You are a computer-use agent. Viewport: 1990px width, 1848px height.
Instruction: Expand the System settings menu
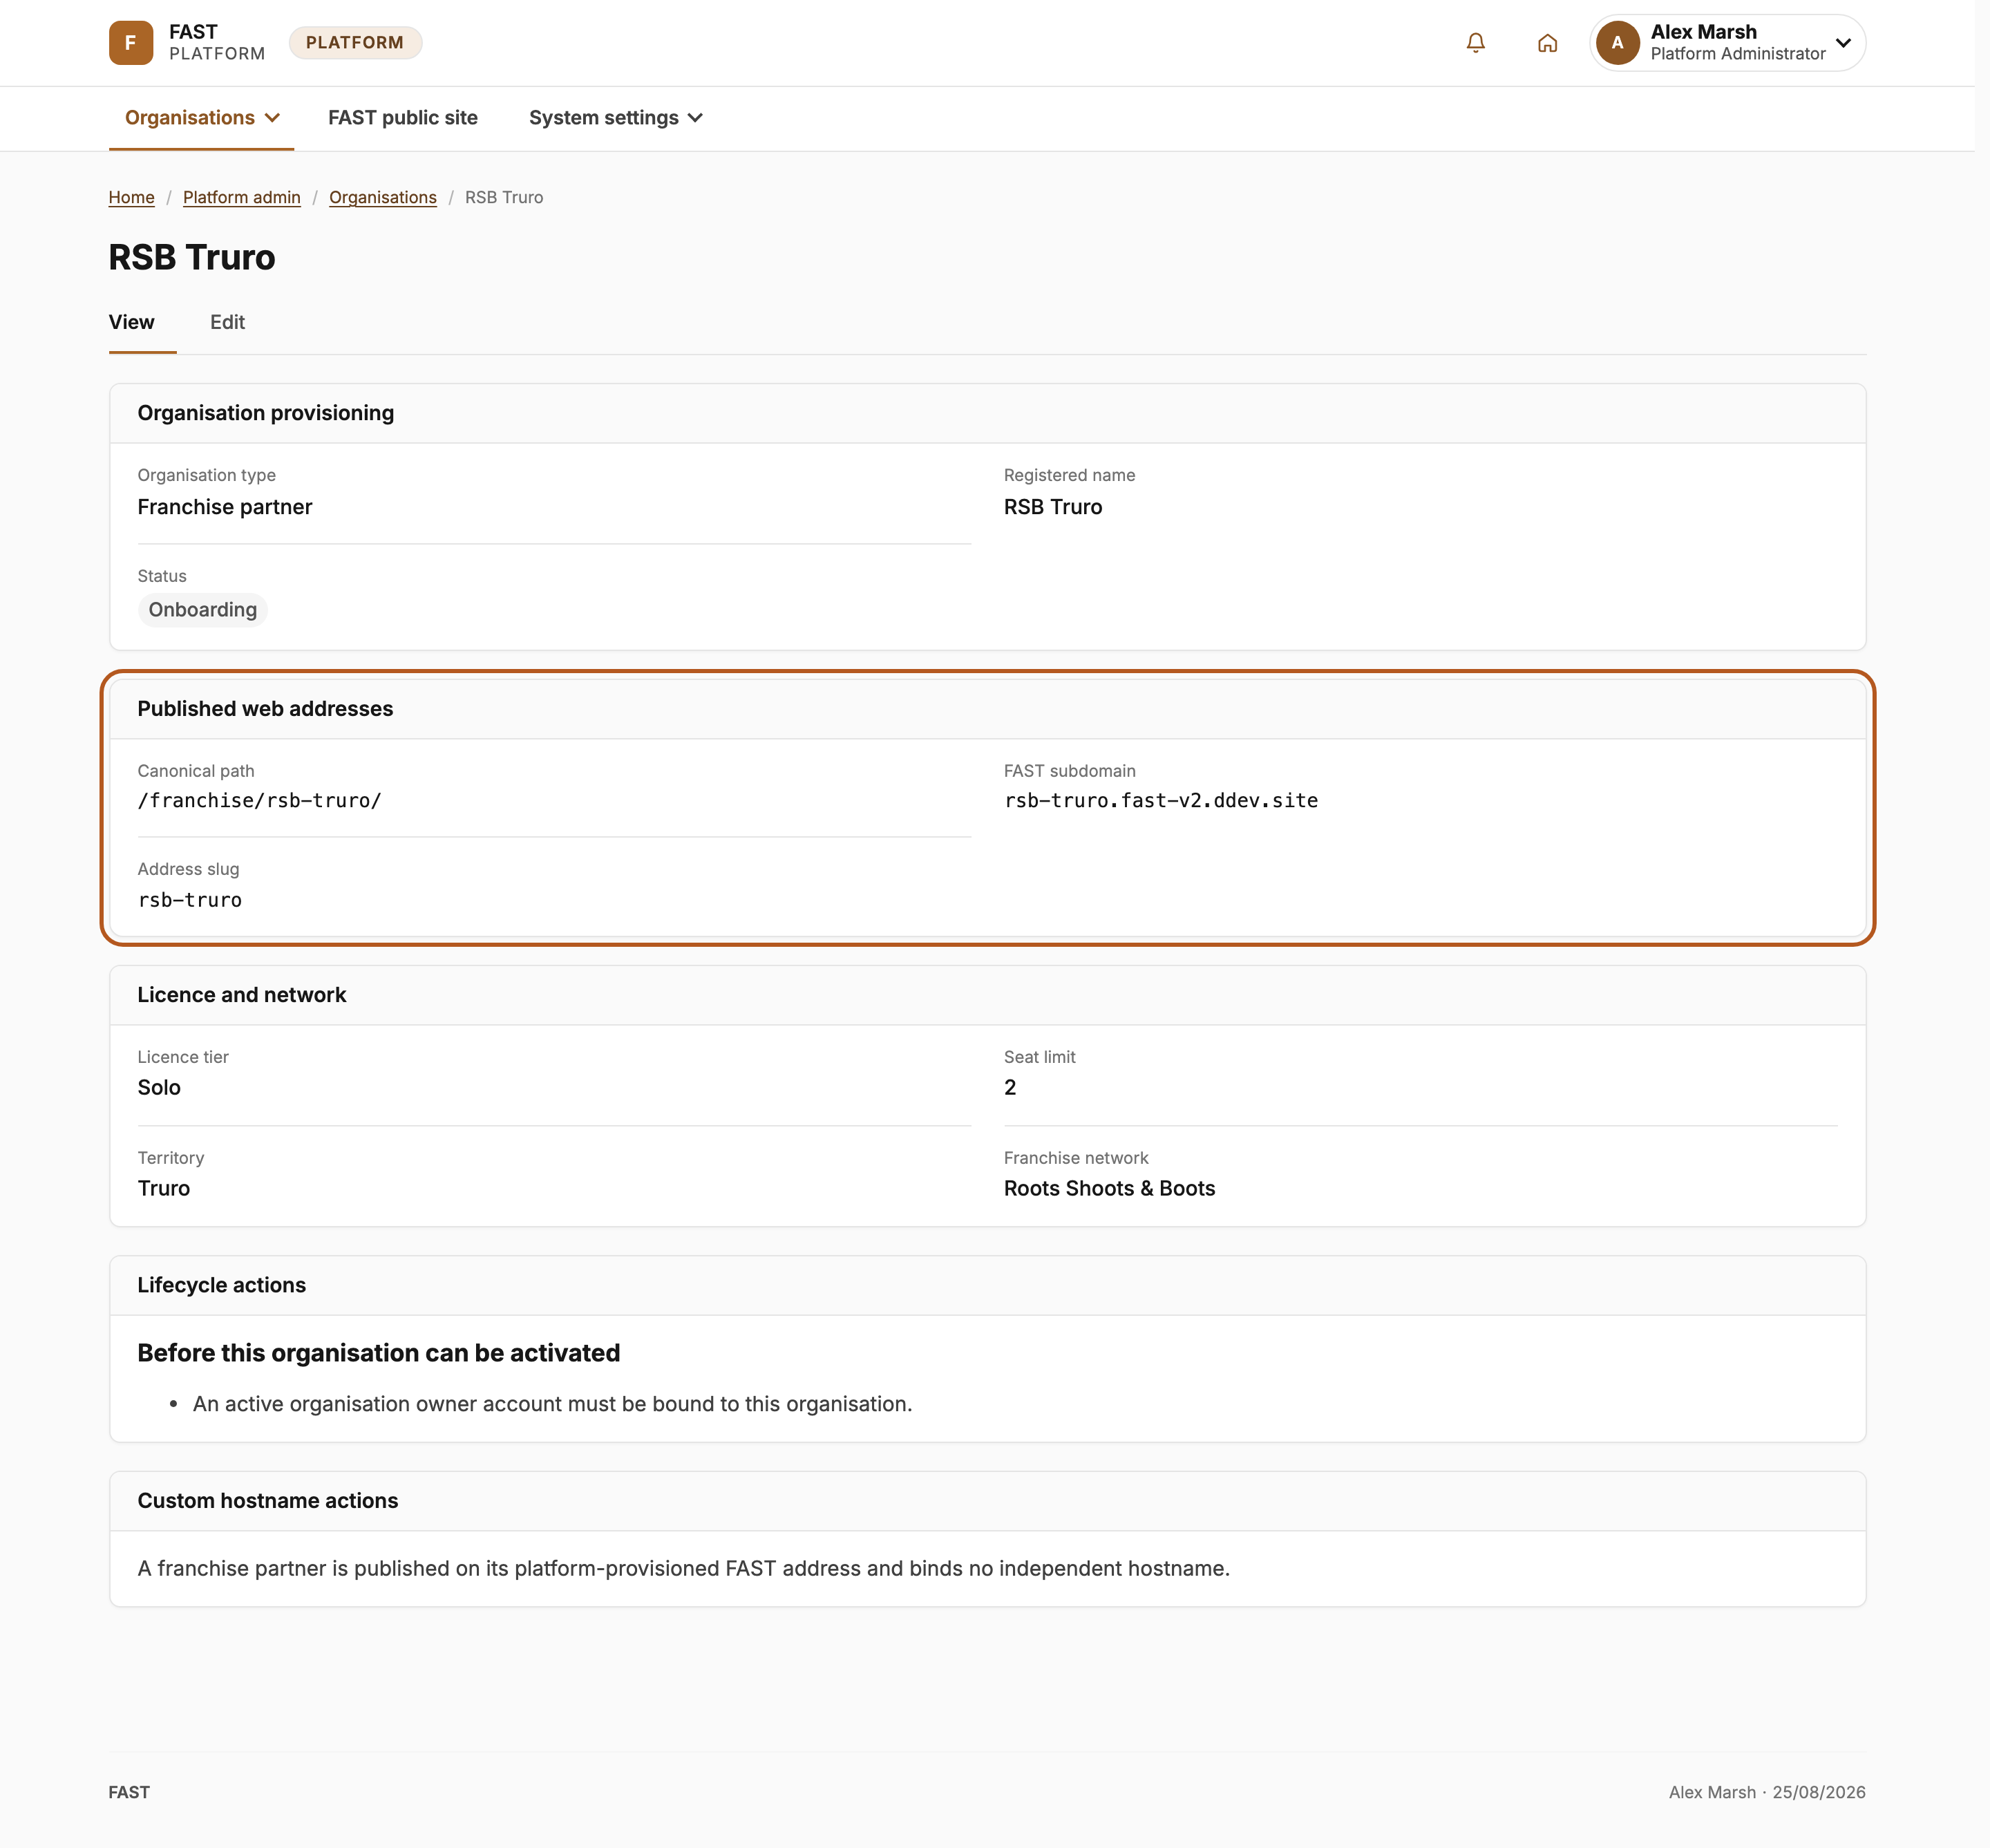(615, 118)
